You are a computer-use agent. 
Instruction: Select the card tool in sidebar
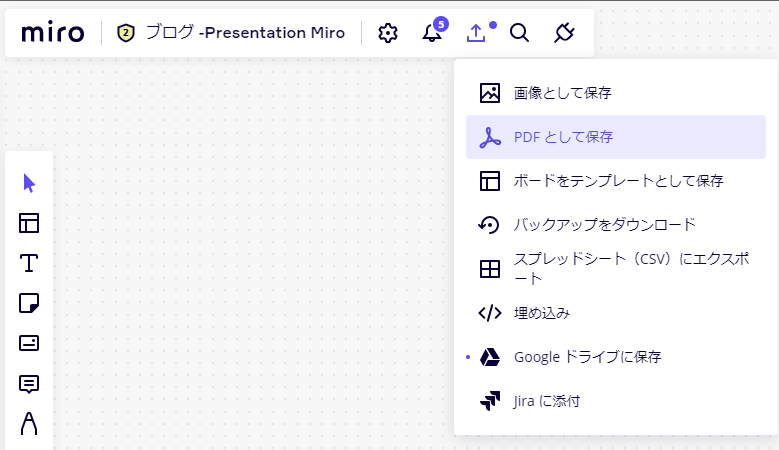[29, 343]
